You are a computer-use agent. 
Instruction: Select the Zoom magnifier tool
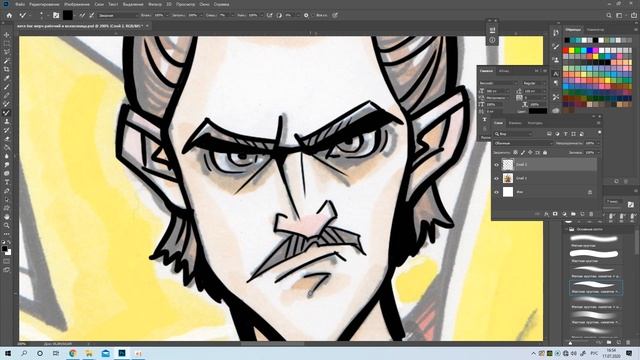pyautogui.click(x=7, y=225)
